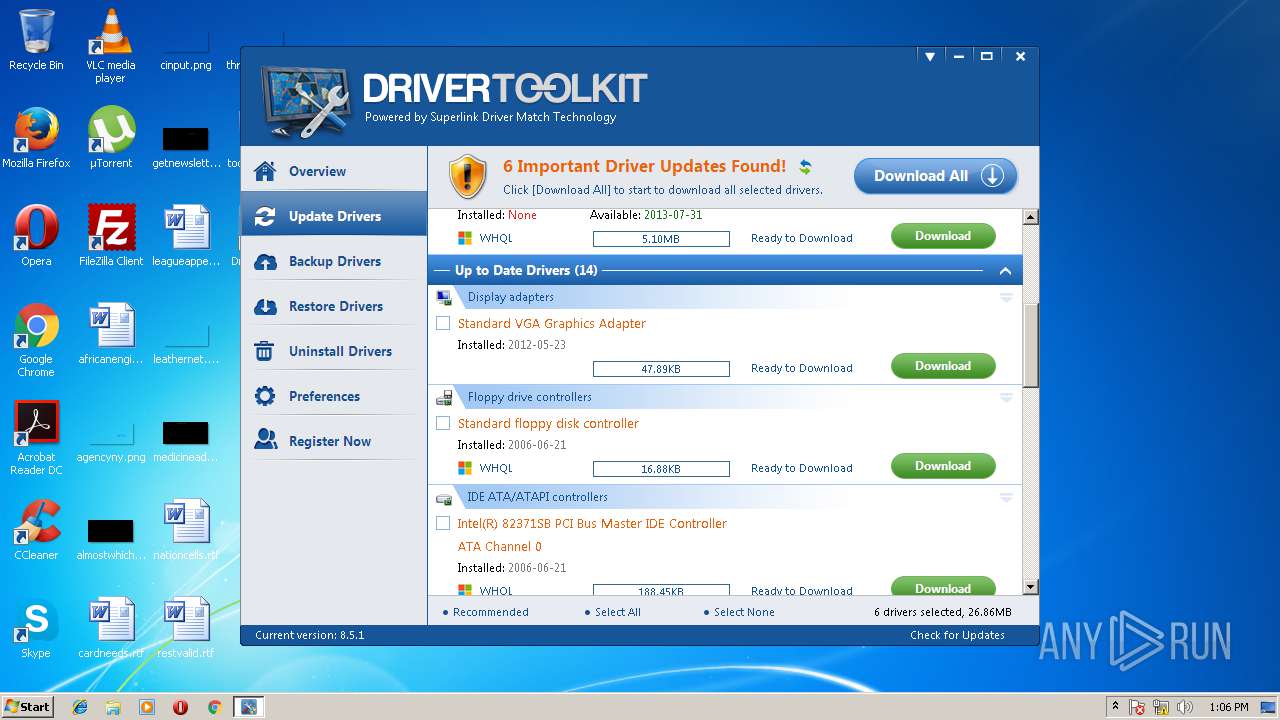Click the Preferences gear icon
Screen dimensions: 1280x720
click(265, 396)
